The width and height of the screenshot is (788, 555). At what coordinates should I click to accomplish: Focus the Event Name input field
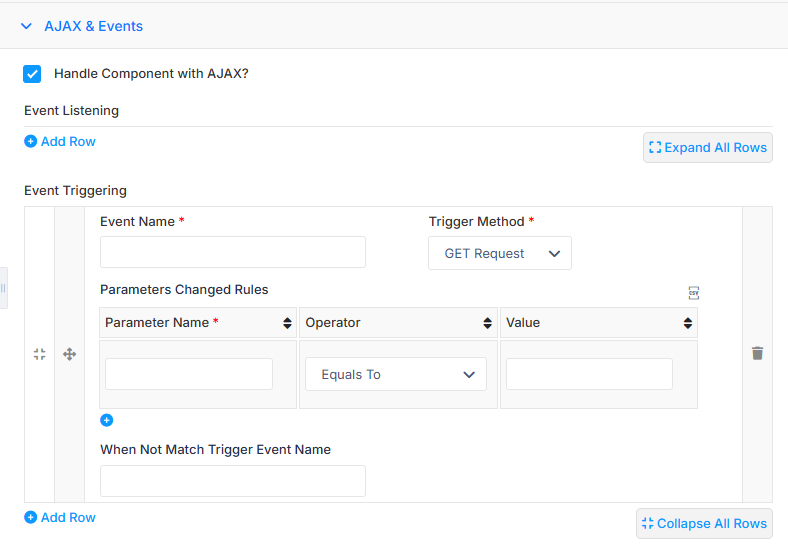[233, 252]
